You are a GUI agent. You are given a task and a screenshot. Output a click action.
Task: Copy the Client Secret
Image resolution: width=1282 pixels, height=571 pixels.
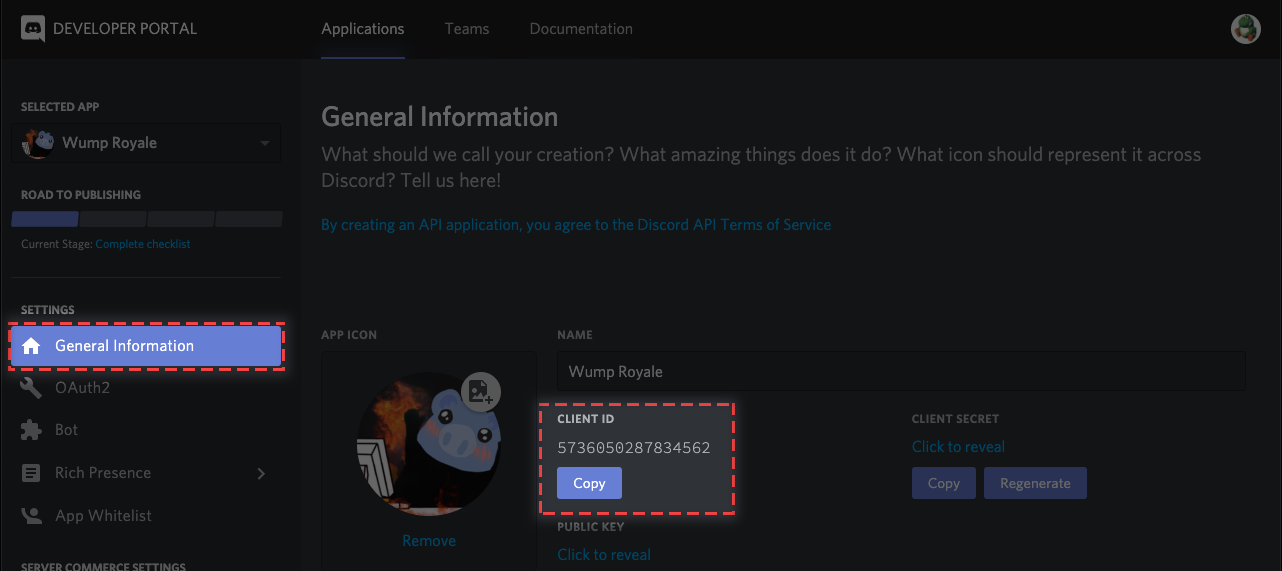[x=944, y=483]
